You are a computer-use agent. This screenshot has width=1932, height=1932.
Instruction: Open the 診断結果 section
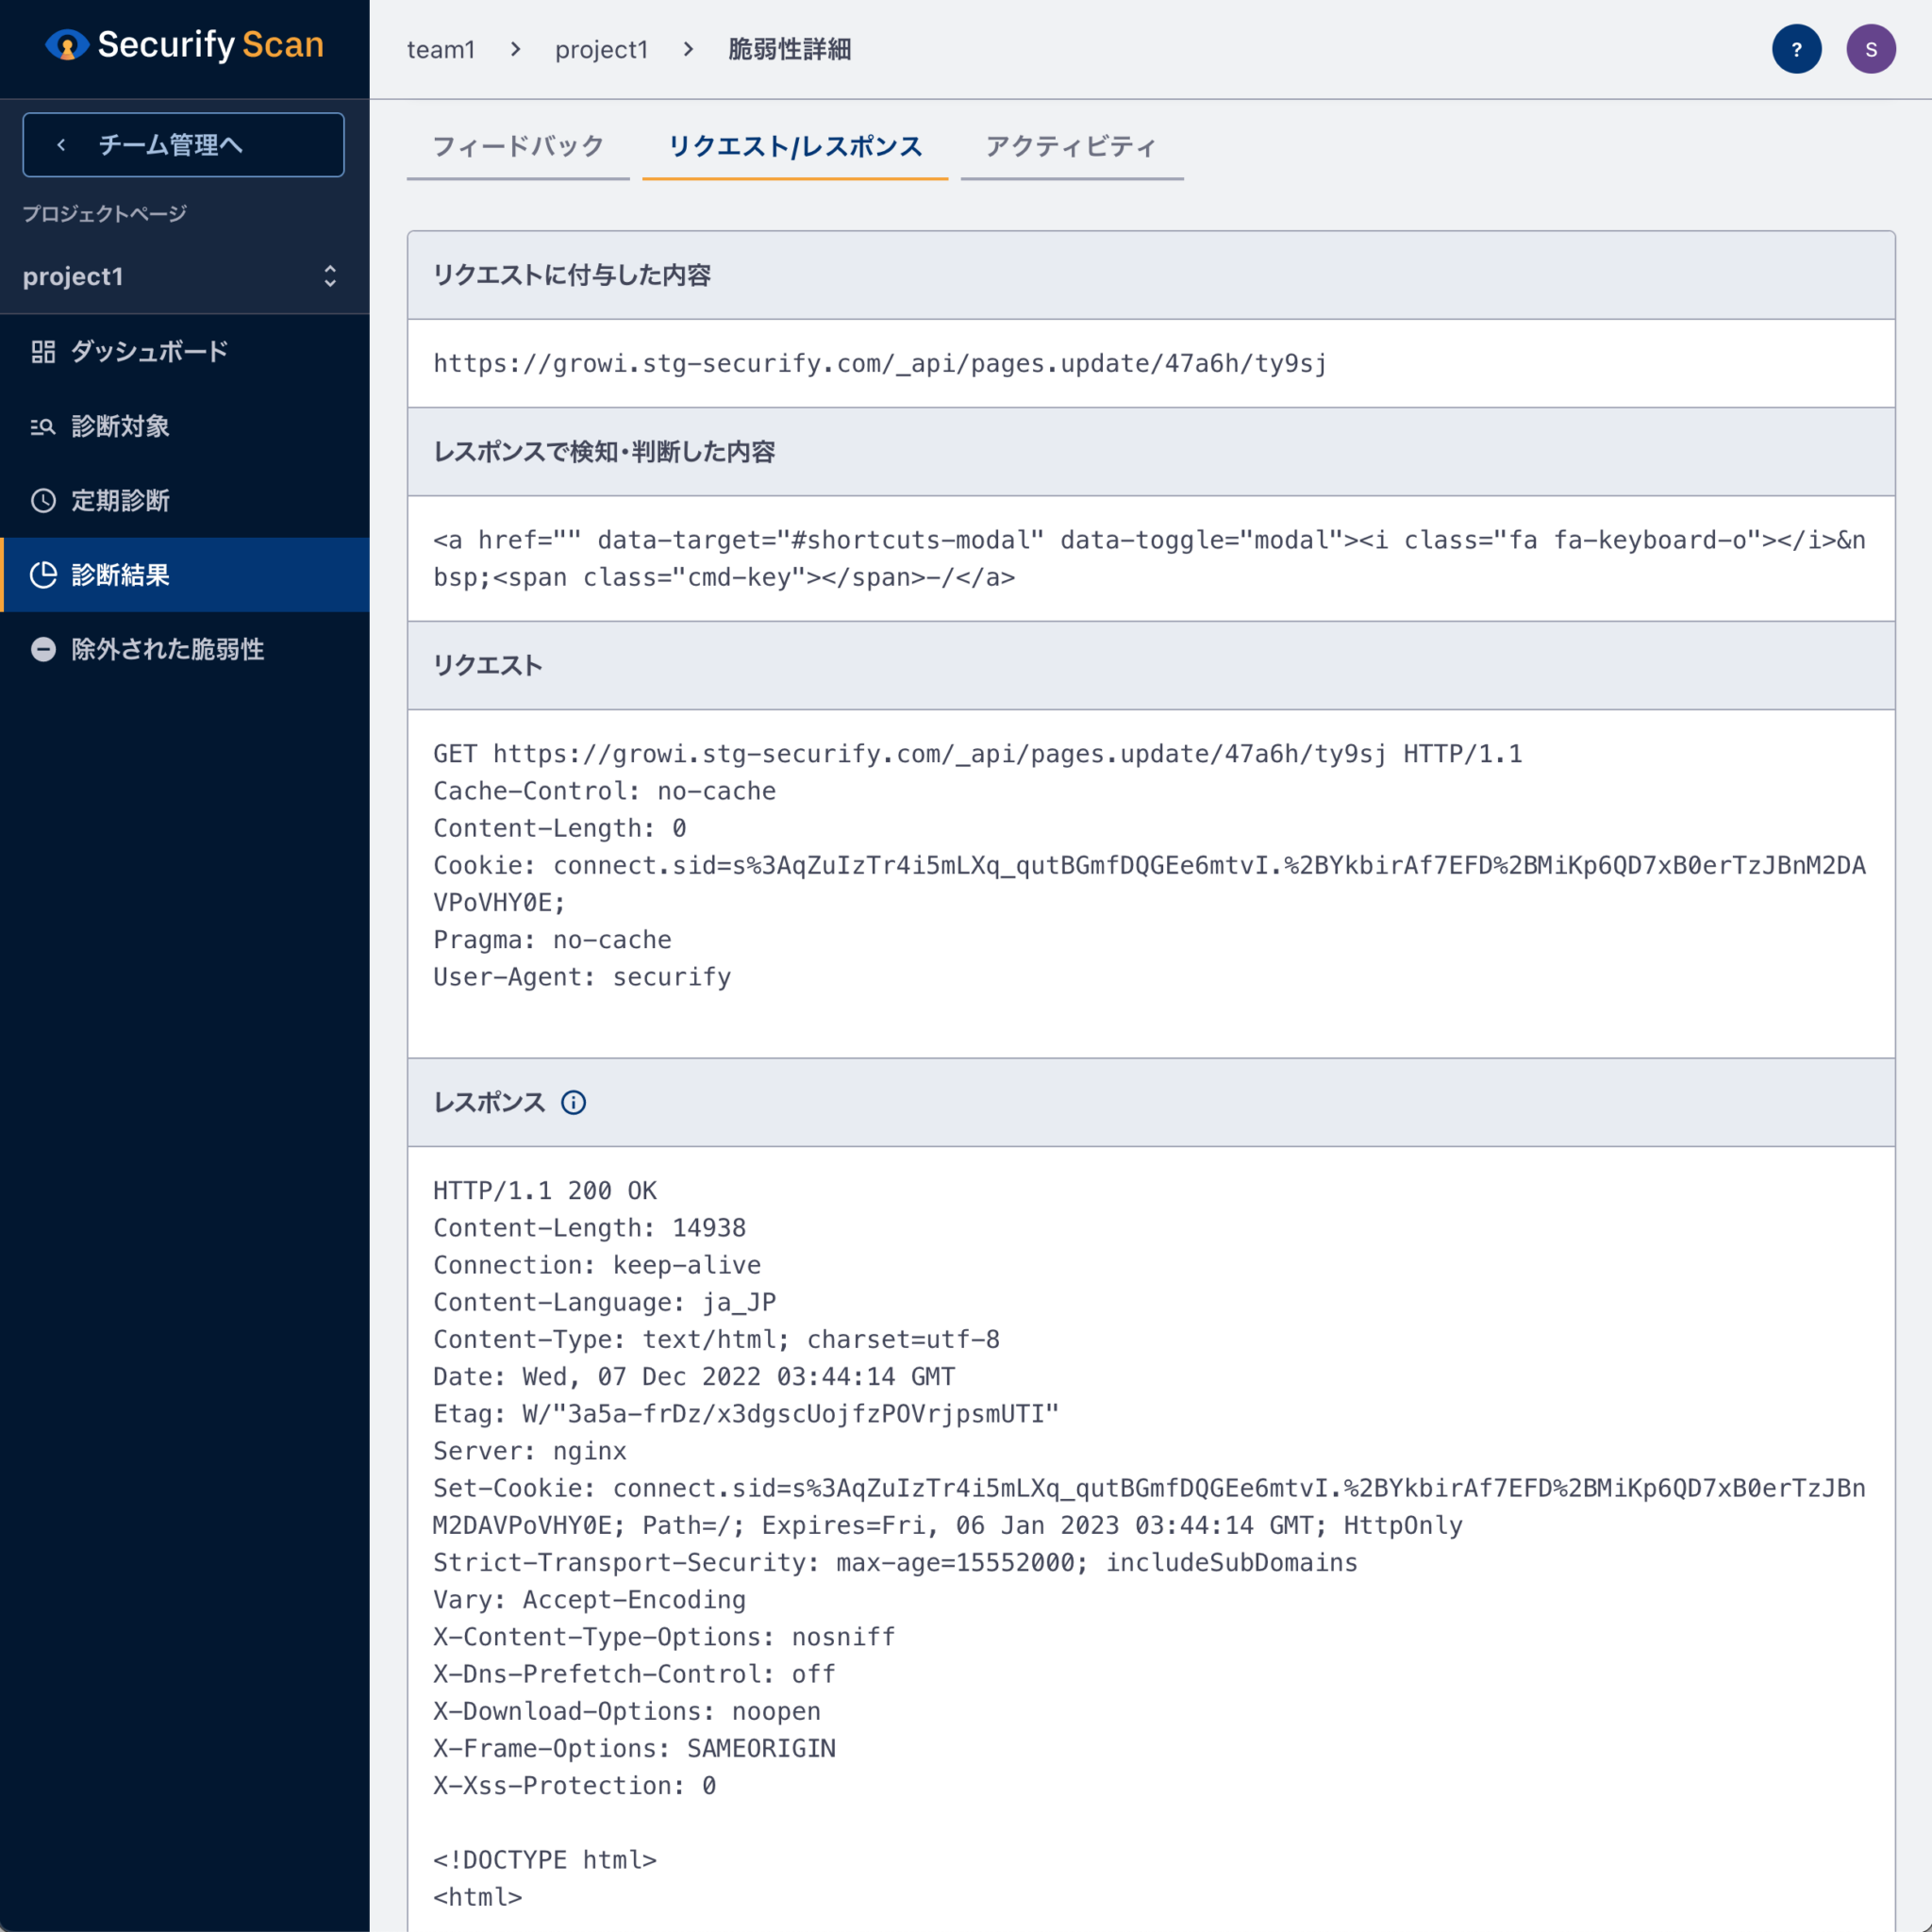(119, 575)
